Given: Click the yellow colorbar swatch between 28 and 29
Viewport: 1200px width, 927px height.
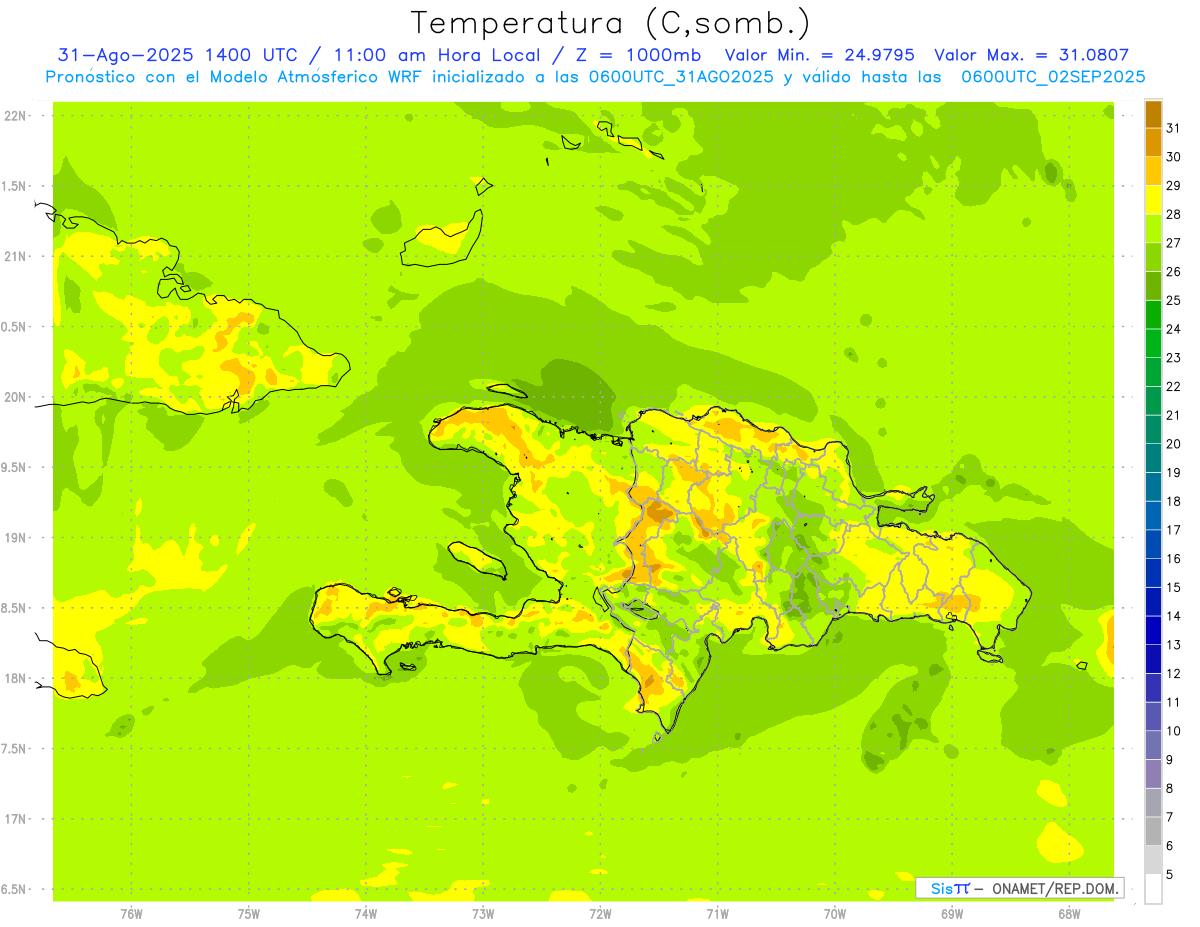Looking at the screenshot, I should point(1153,200).
